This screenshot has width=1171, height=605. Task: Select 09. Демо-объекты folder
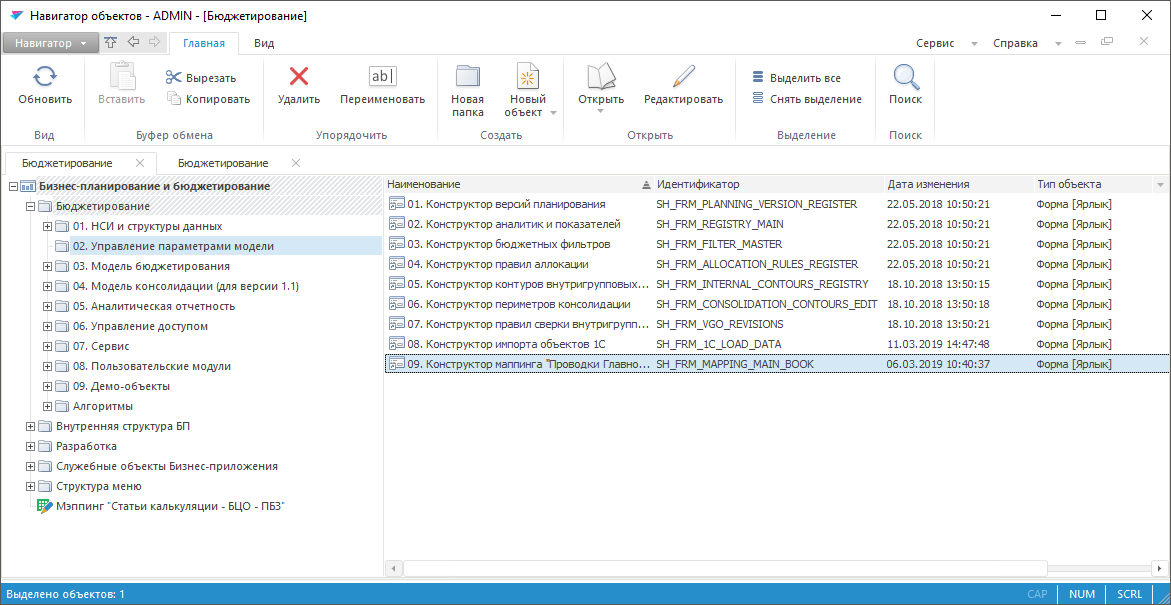coord(121,387)
